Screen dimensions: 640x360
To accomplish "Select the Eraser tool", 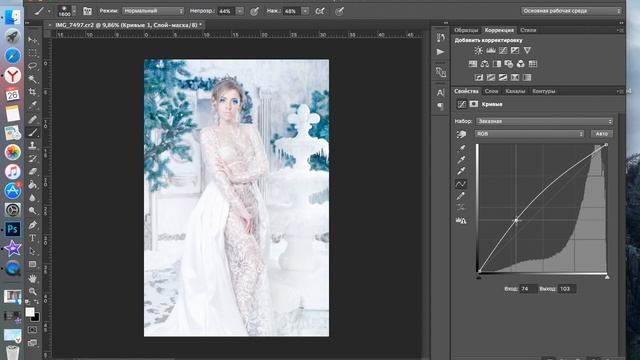I will pos(33,171).
